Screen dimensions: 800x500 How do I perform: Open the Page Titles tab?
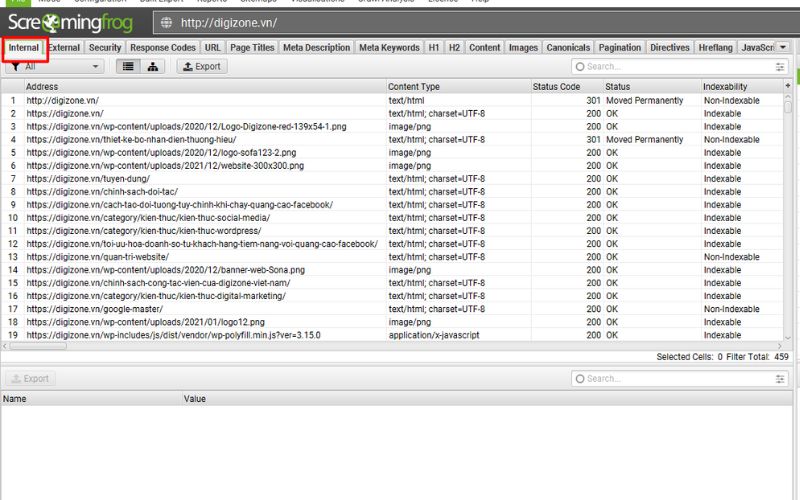point(252,47)
